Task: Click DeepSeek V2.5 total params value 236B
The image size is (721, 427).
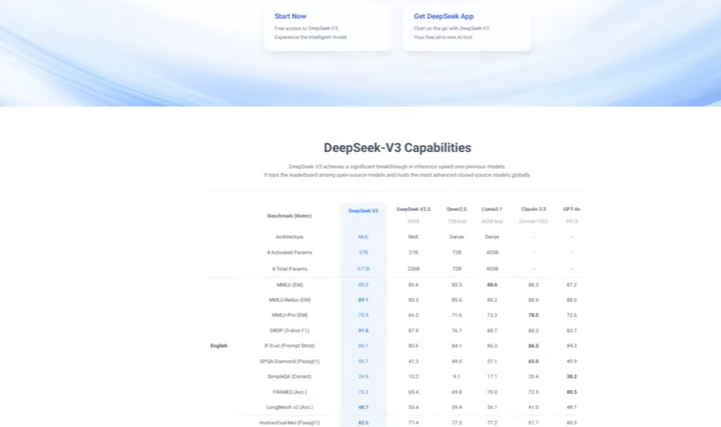Action: click(413, 269)
